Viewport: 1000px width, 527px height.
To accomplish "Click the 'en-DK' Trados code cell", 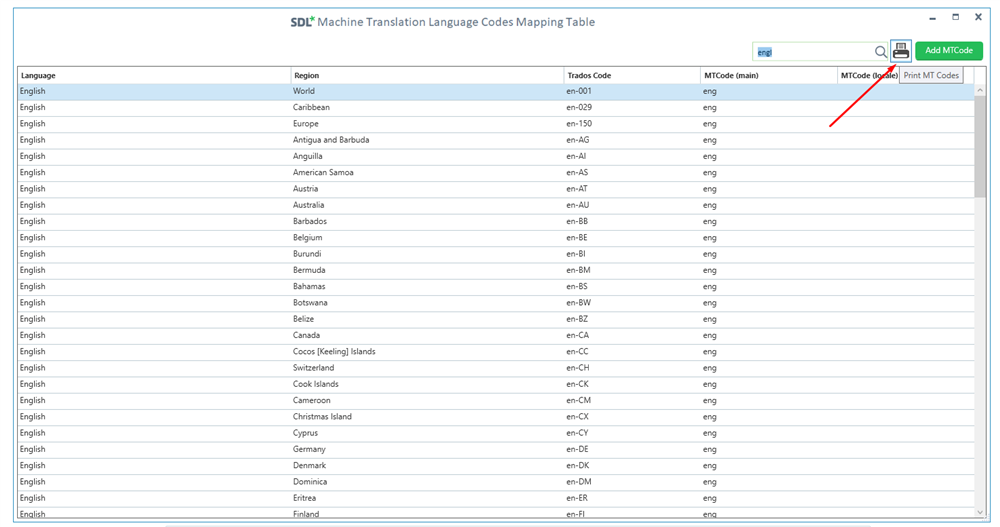I will (632, 465).
